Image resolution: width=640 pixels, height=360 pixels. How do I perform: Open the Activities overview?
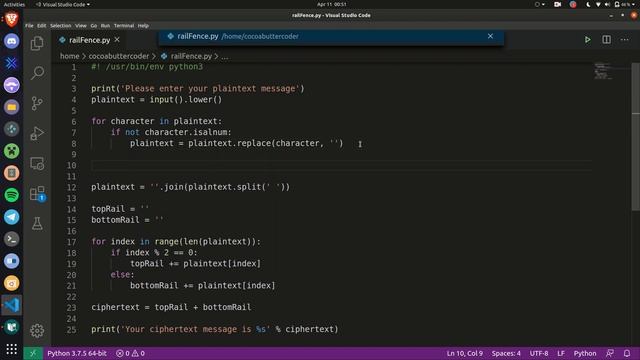[x=14, y=4]
